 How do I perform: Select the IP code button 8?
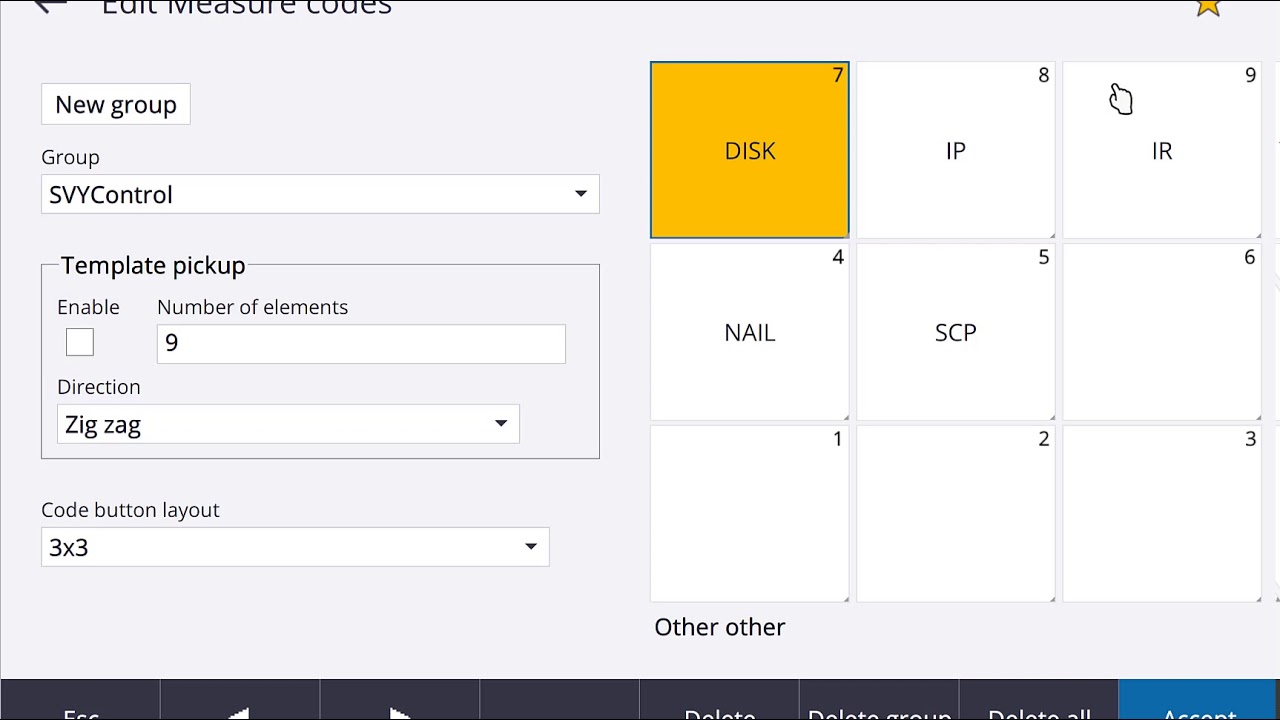point(956,150)
